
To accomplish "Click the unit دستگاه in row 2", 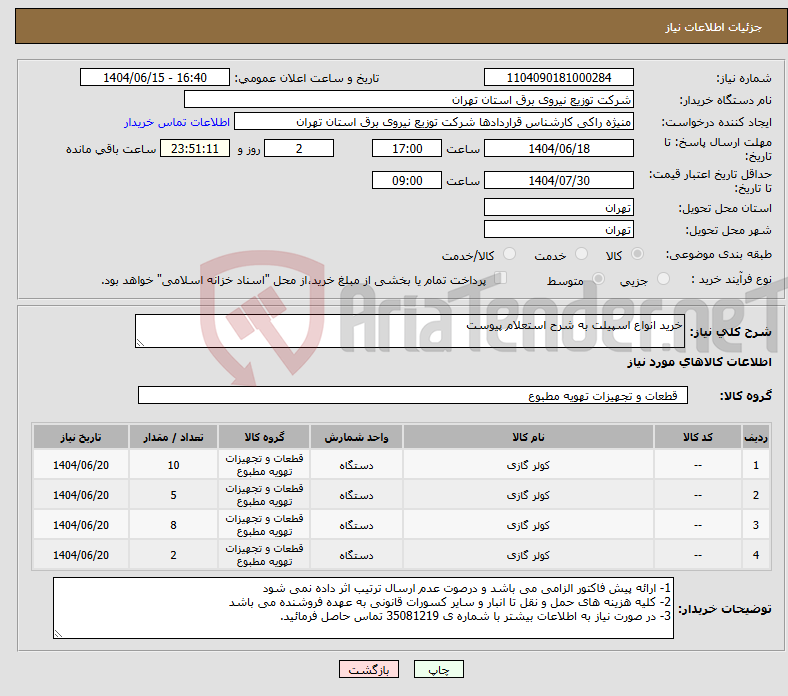I will point(356,495).
